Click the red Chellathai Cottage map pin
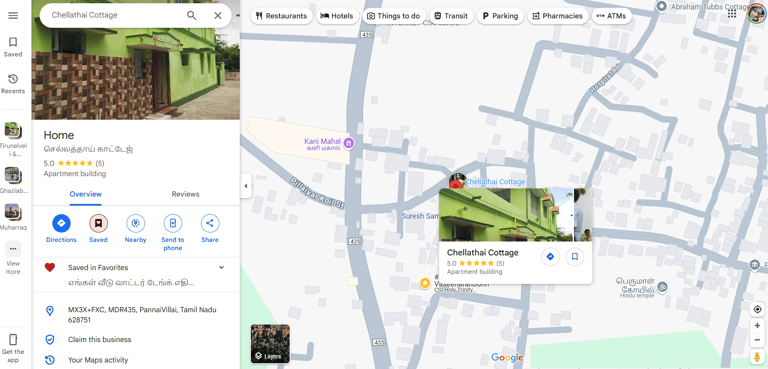The height and width of the screenshot is (369, 768). click(456, 185)
